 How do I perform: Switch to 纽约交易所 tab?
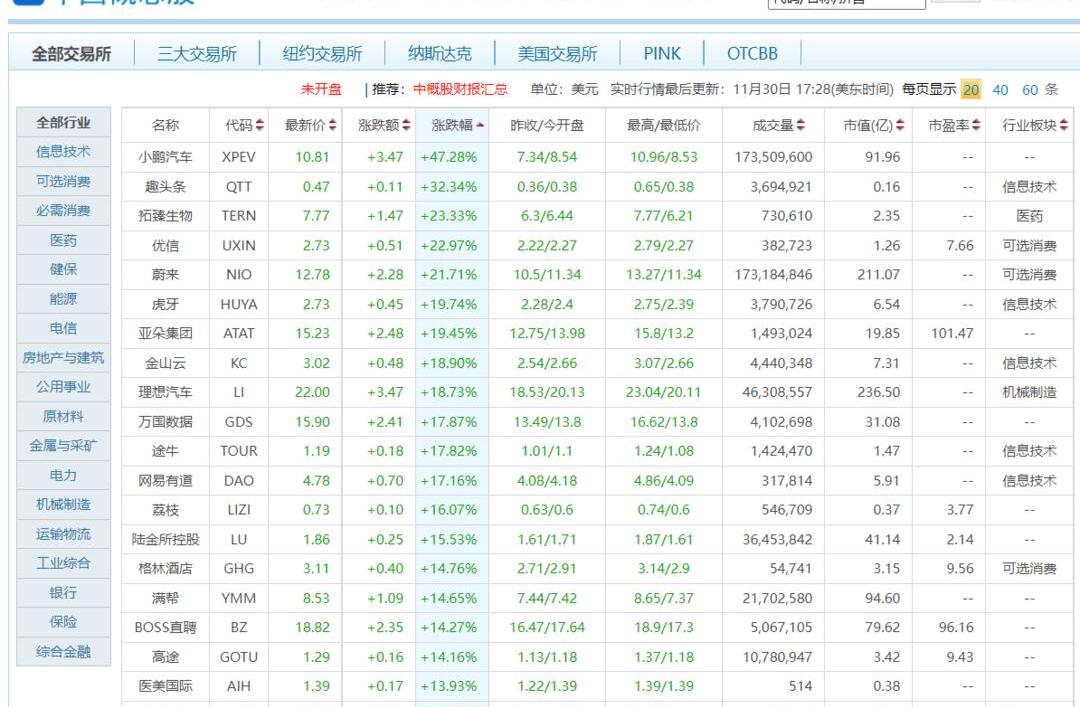pyautogui.click(x=322, y=54)
